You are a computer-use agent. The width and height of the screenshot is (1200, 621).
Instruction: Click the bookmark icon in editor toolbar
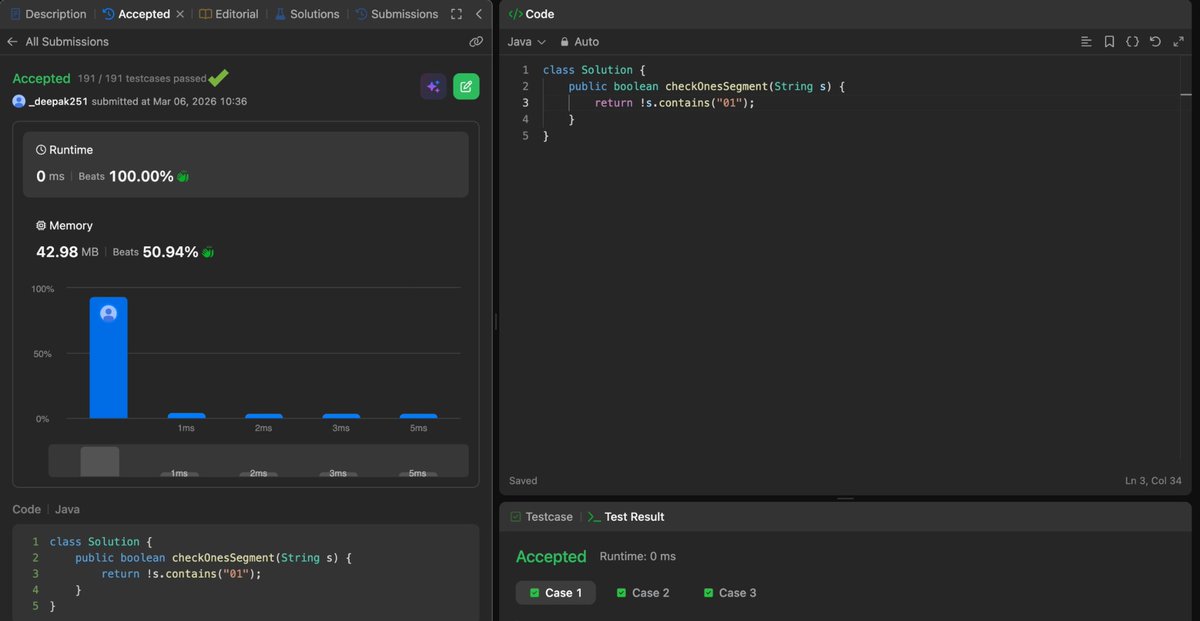click(x=1109, y=42)
